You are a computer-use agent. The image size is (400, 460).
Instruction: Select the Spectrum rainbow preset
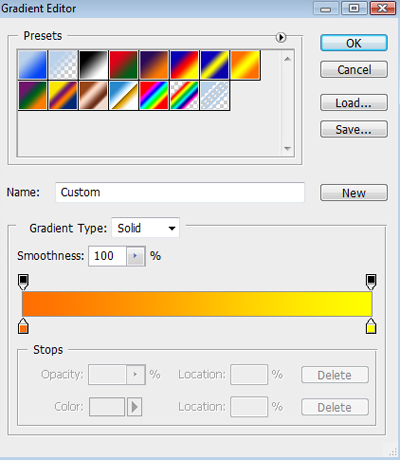(x=154, y=95)
